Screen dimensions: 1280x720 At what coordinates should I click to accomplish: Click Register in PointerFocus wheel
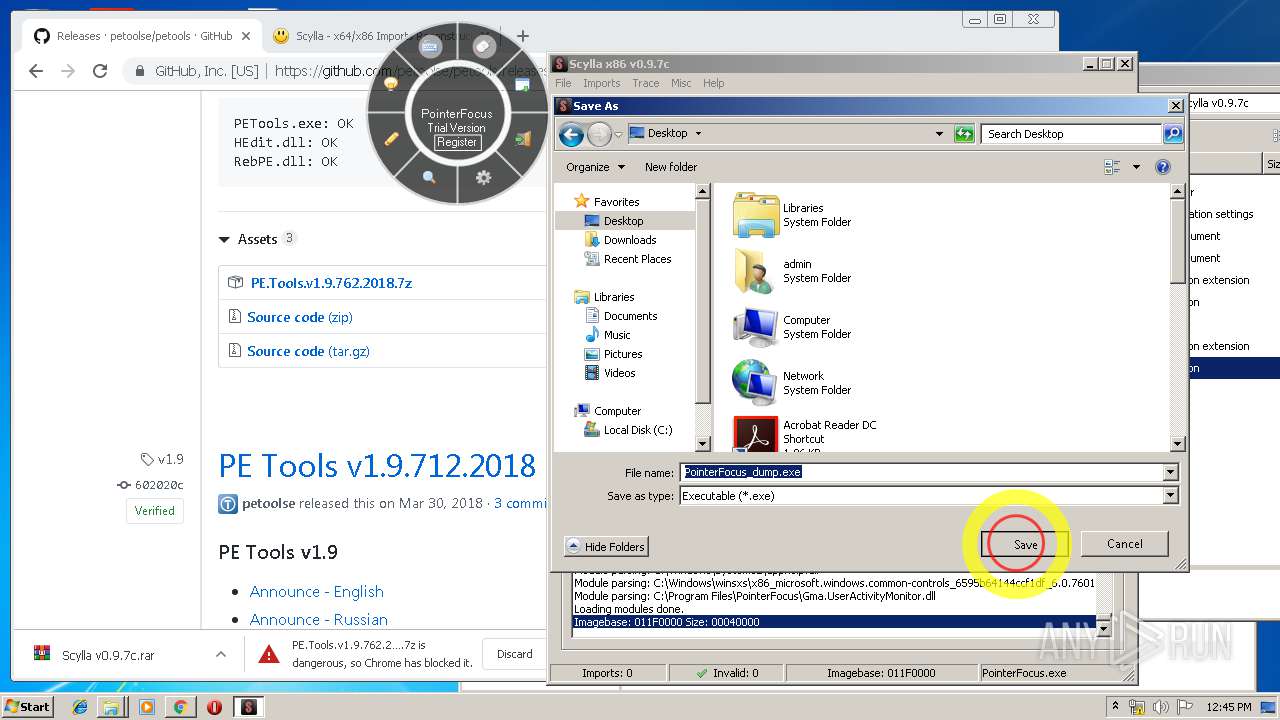[456, 142]
